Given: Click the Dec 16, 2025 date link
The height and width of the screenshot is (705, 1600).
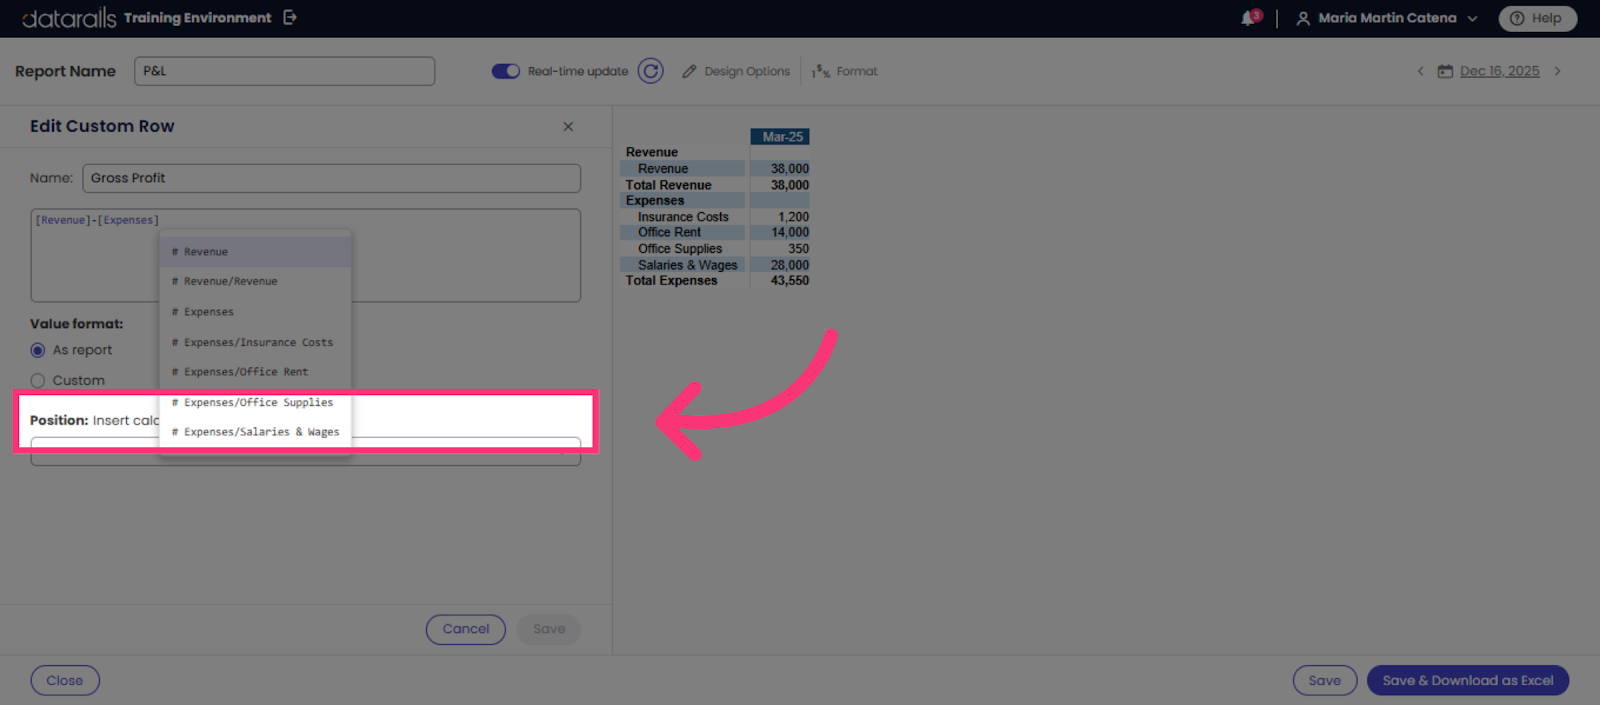Looking at the screenshot, I should pyautogui.click(x=1499, y=71).
